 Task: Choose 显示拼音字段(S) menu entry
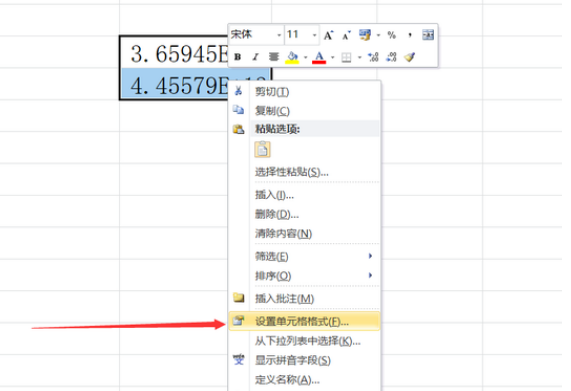[x=304, y=360]
